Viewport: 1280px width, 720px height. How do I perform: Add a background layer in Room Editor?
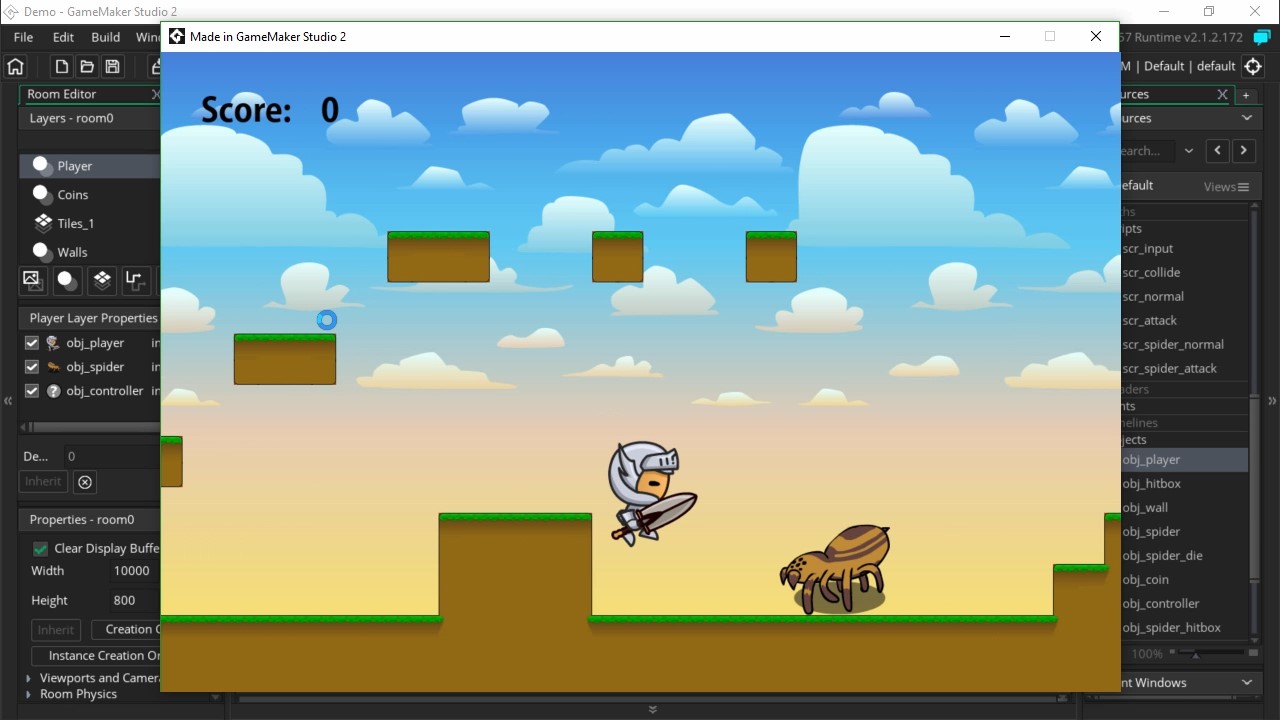[32, 281]
